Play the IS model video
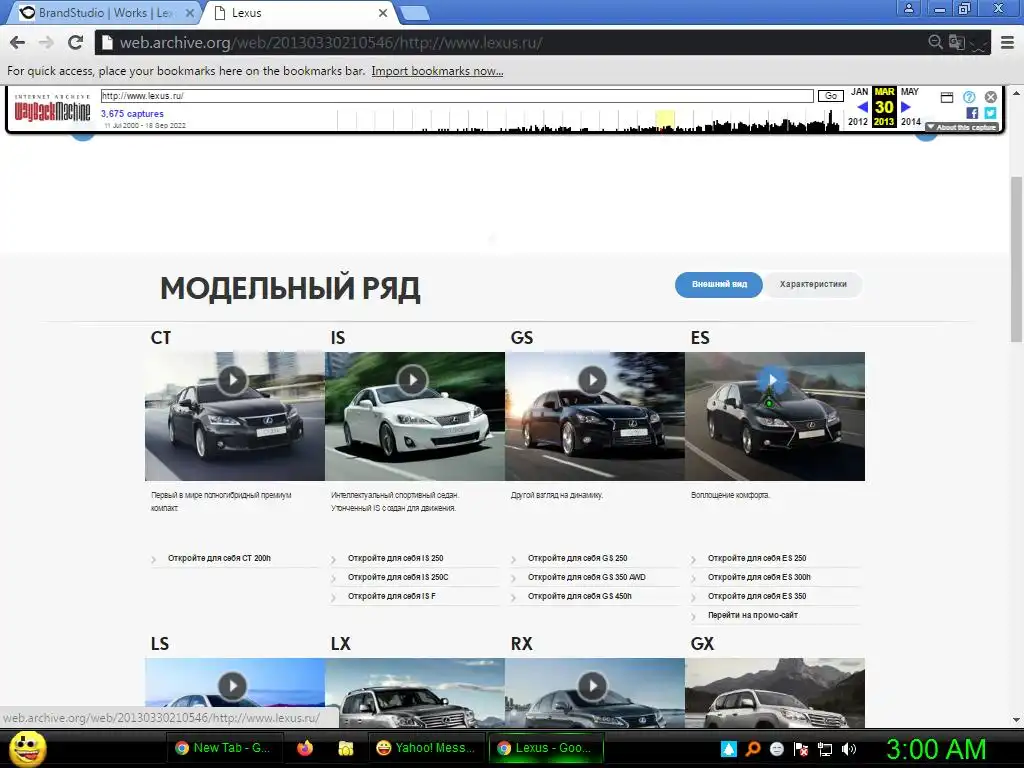 click(413, 380)
